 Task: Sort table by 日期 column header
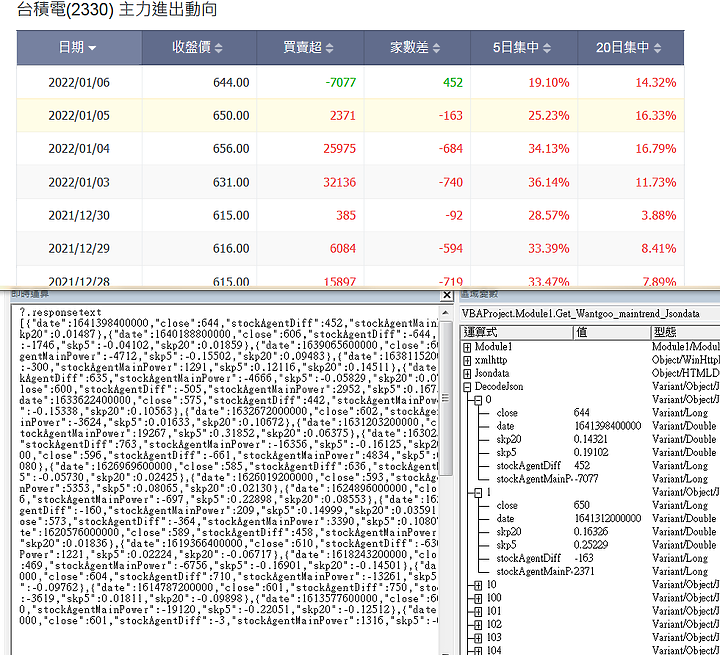(79, 47)
